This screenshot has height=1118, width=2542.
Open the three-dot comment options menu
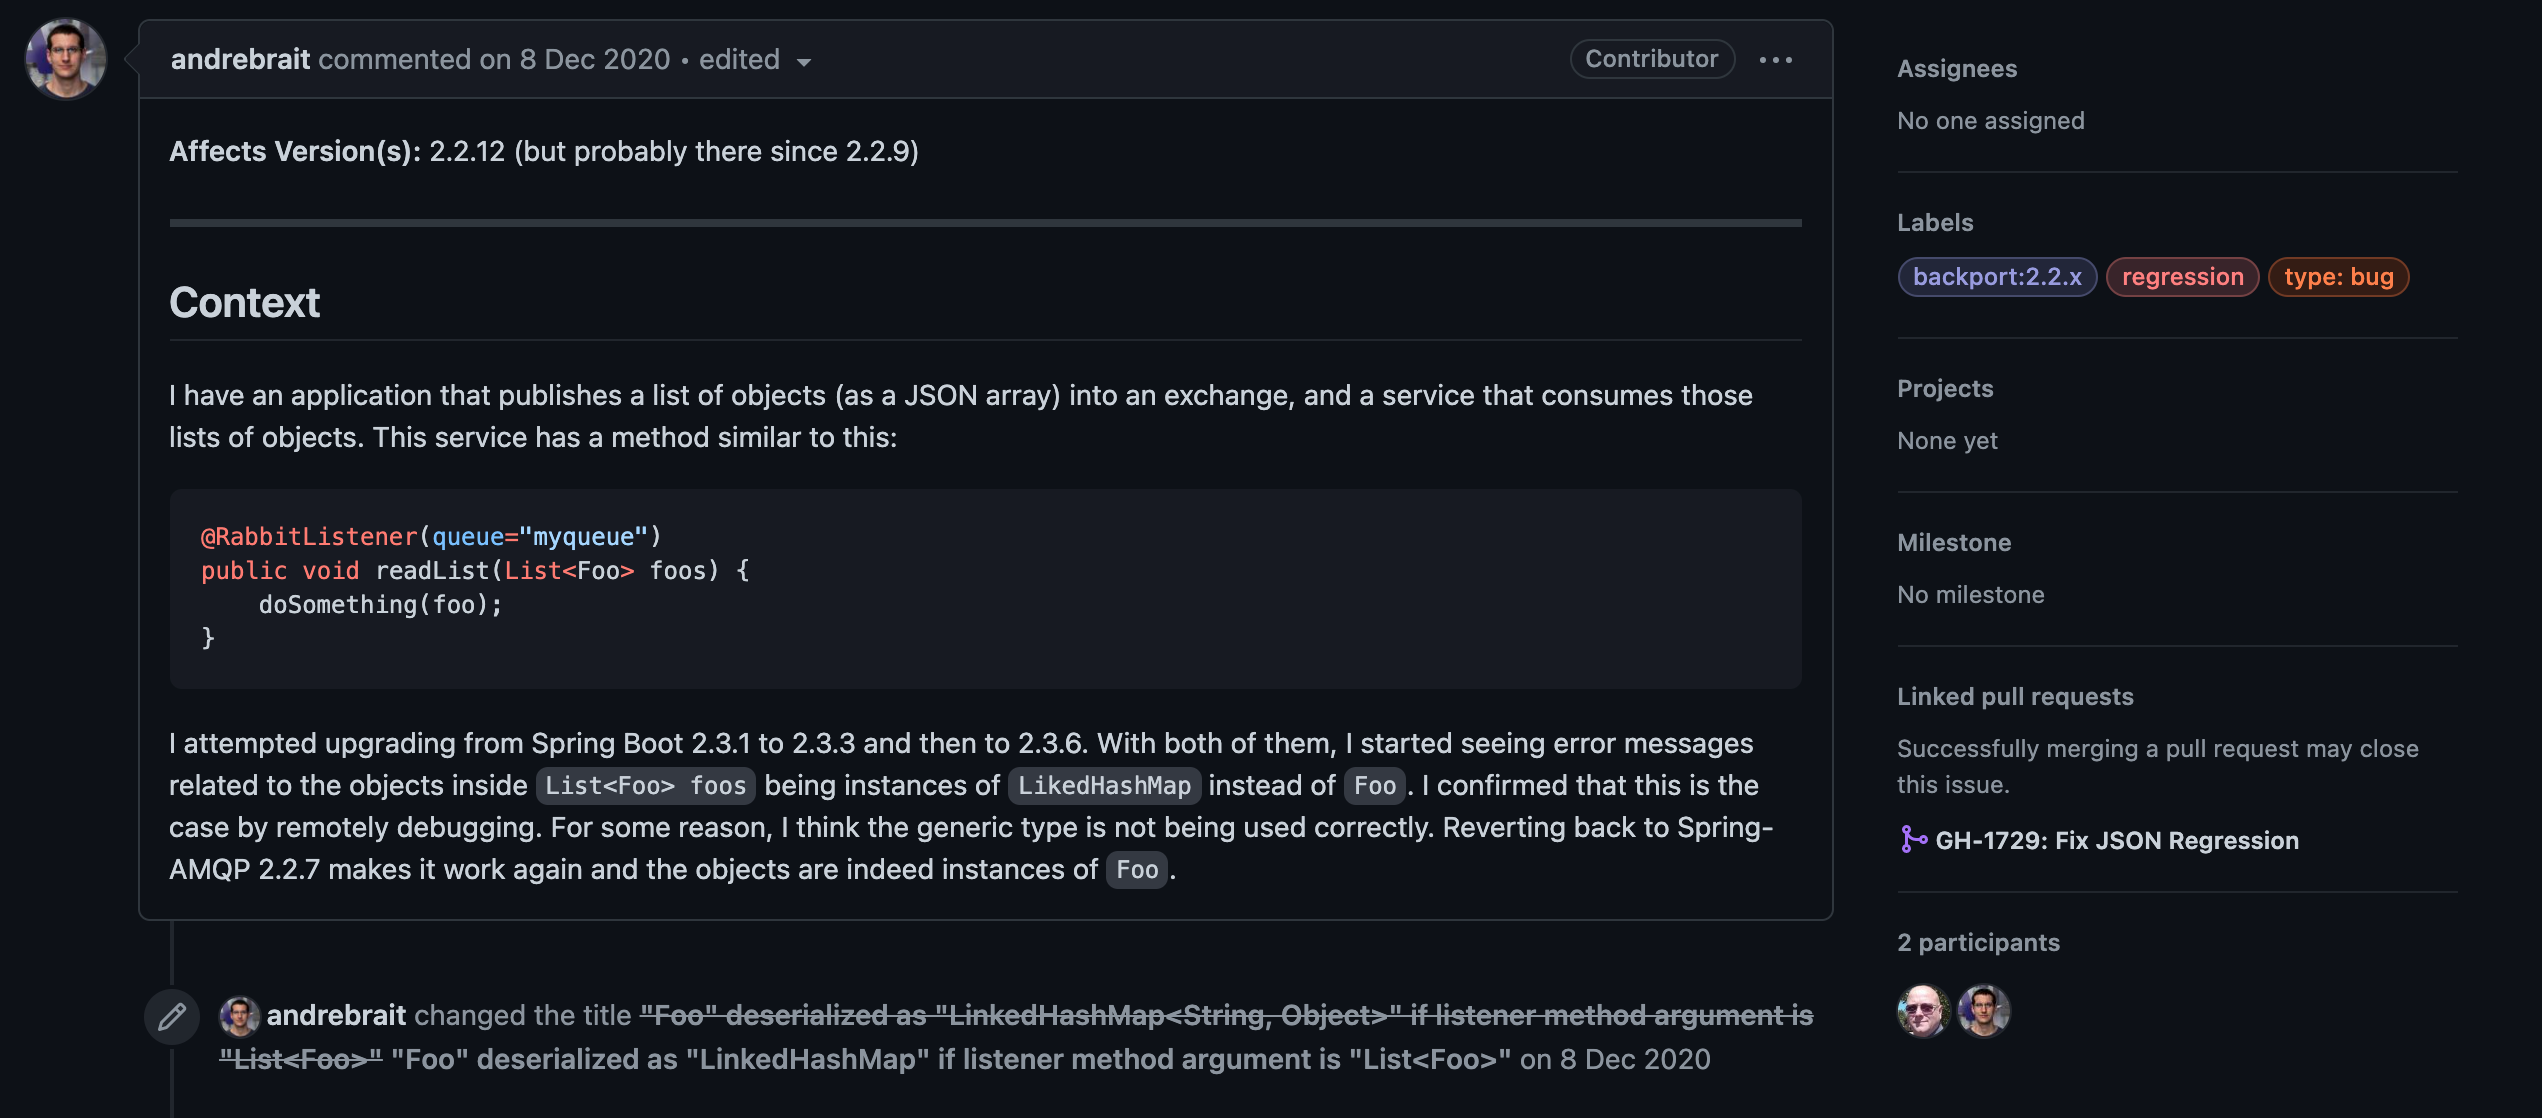[1775, 60]
